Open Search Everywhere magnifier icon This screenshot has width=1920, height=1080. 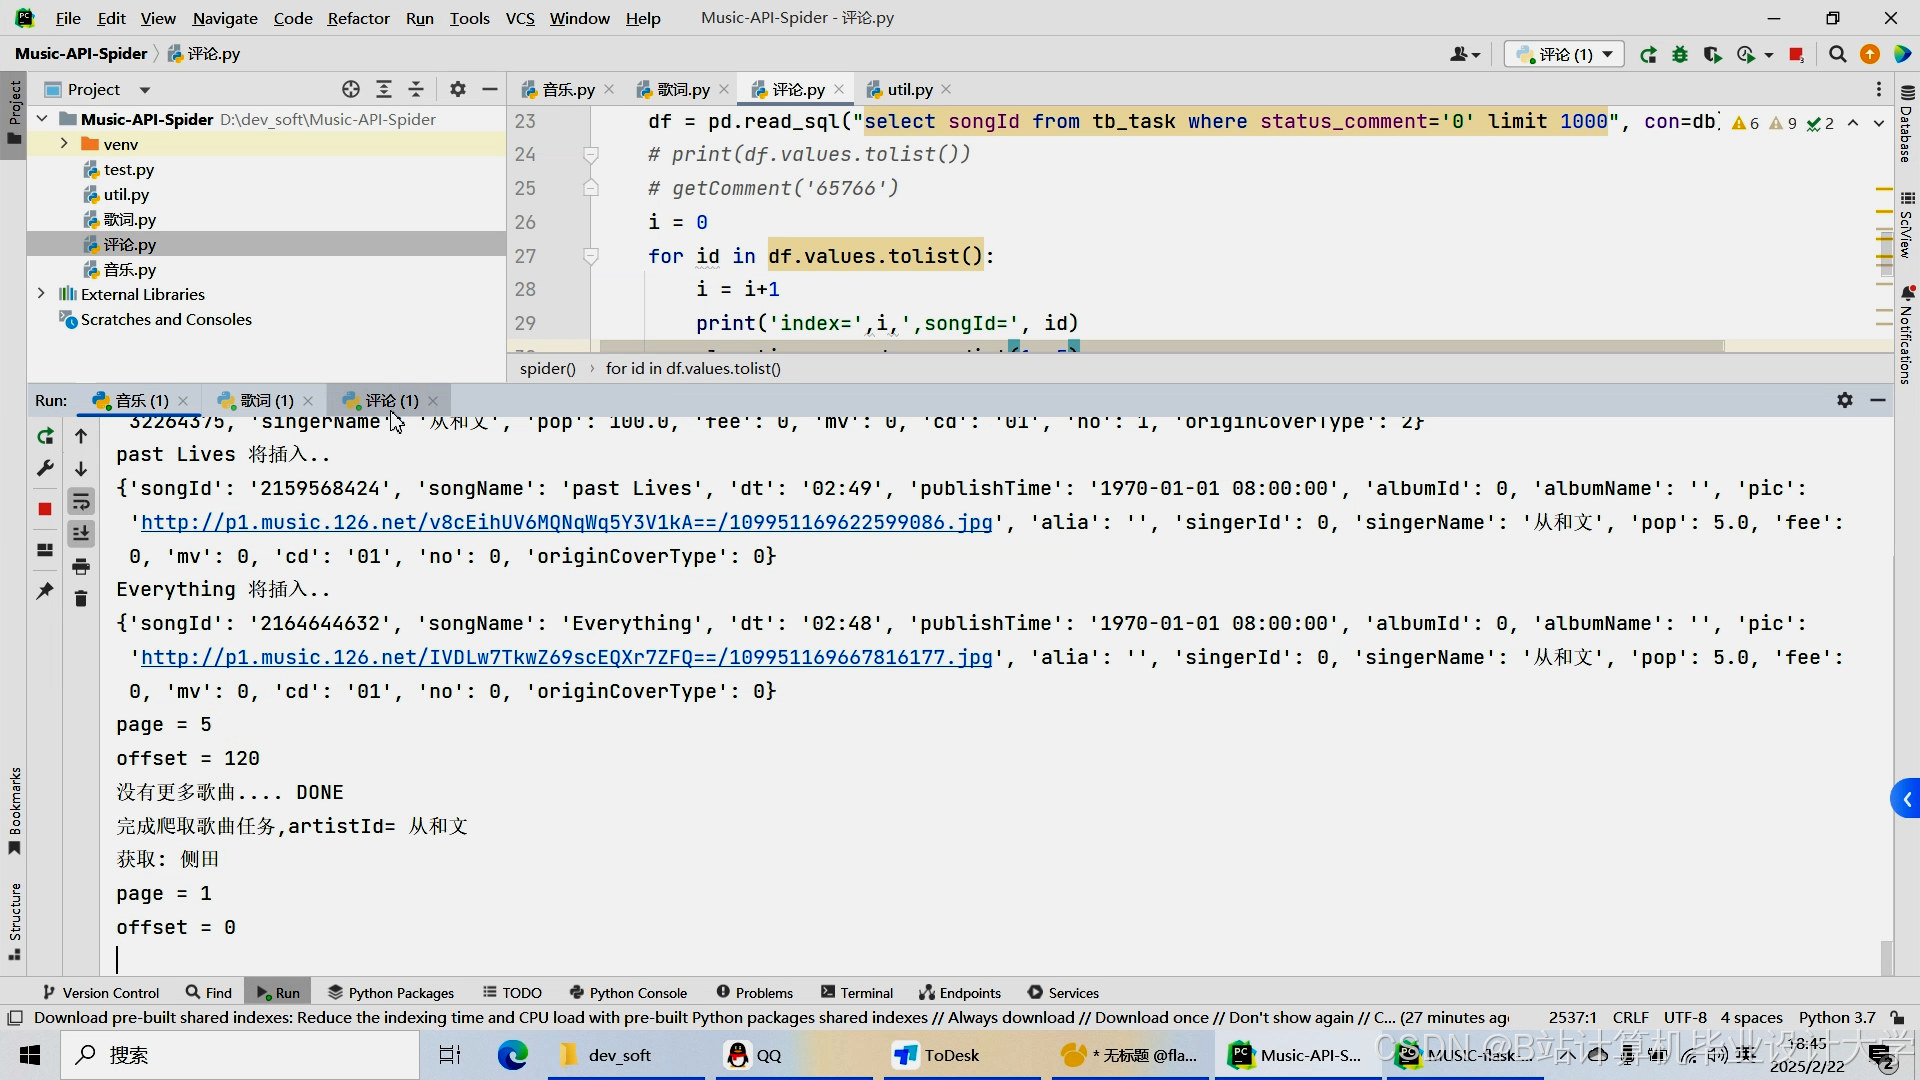[x=1837, y=55]
